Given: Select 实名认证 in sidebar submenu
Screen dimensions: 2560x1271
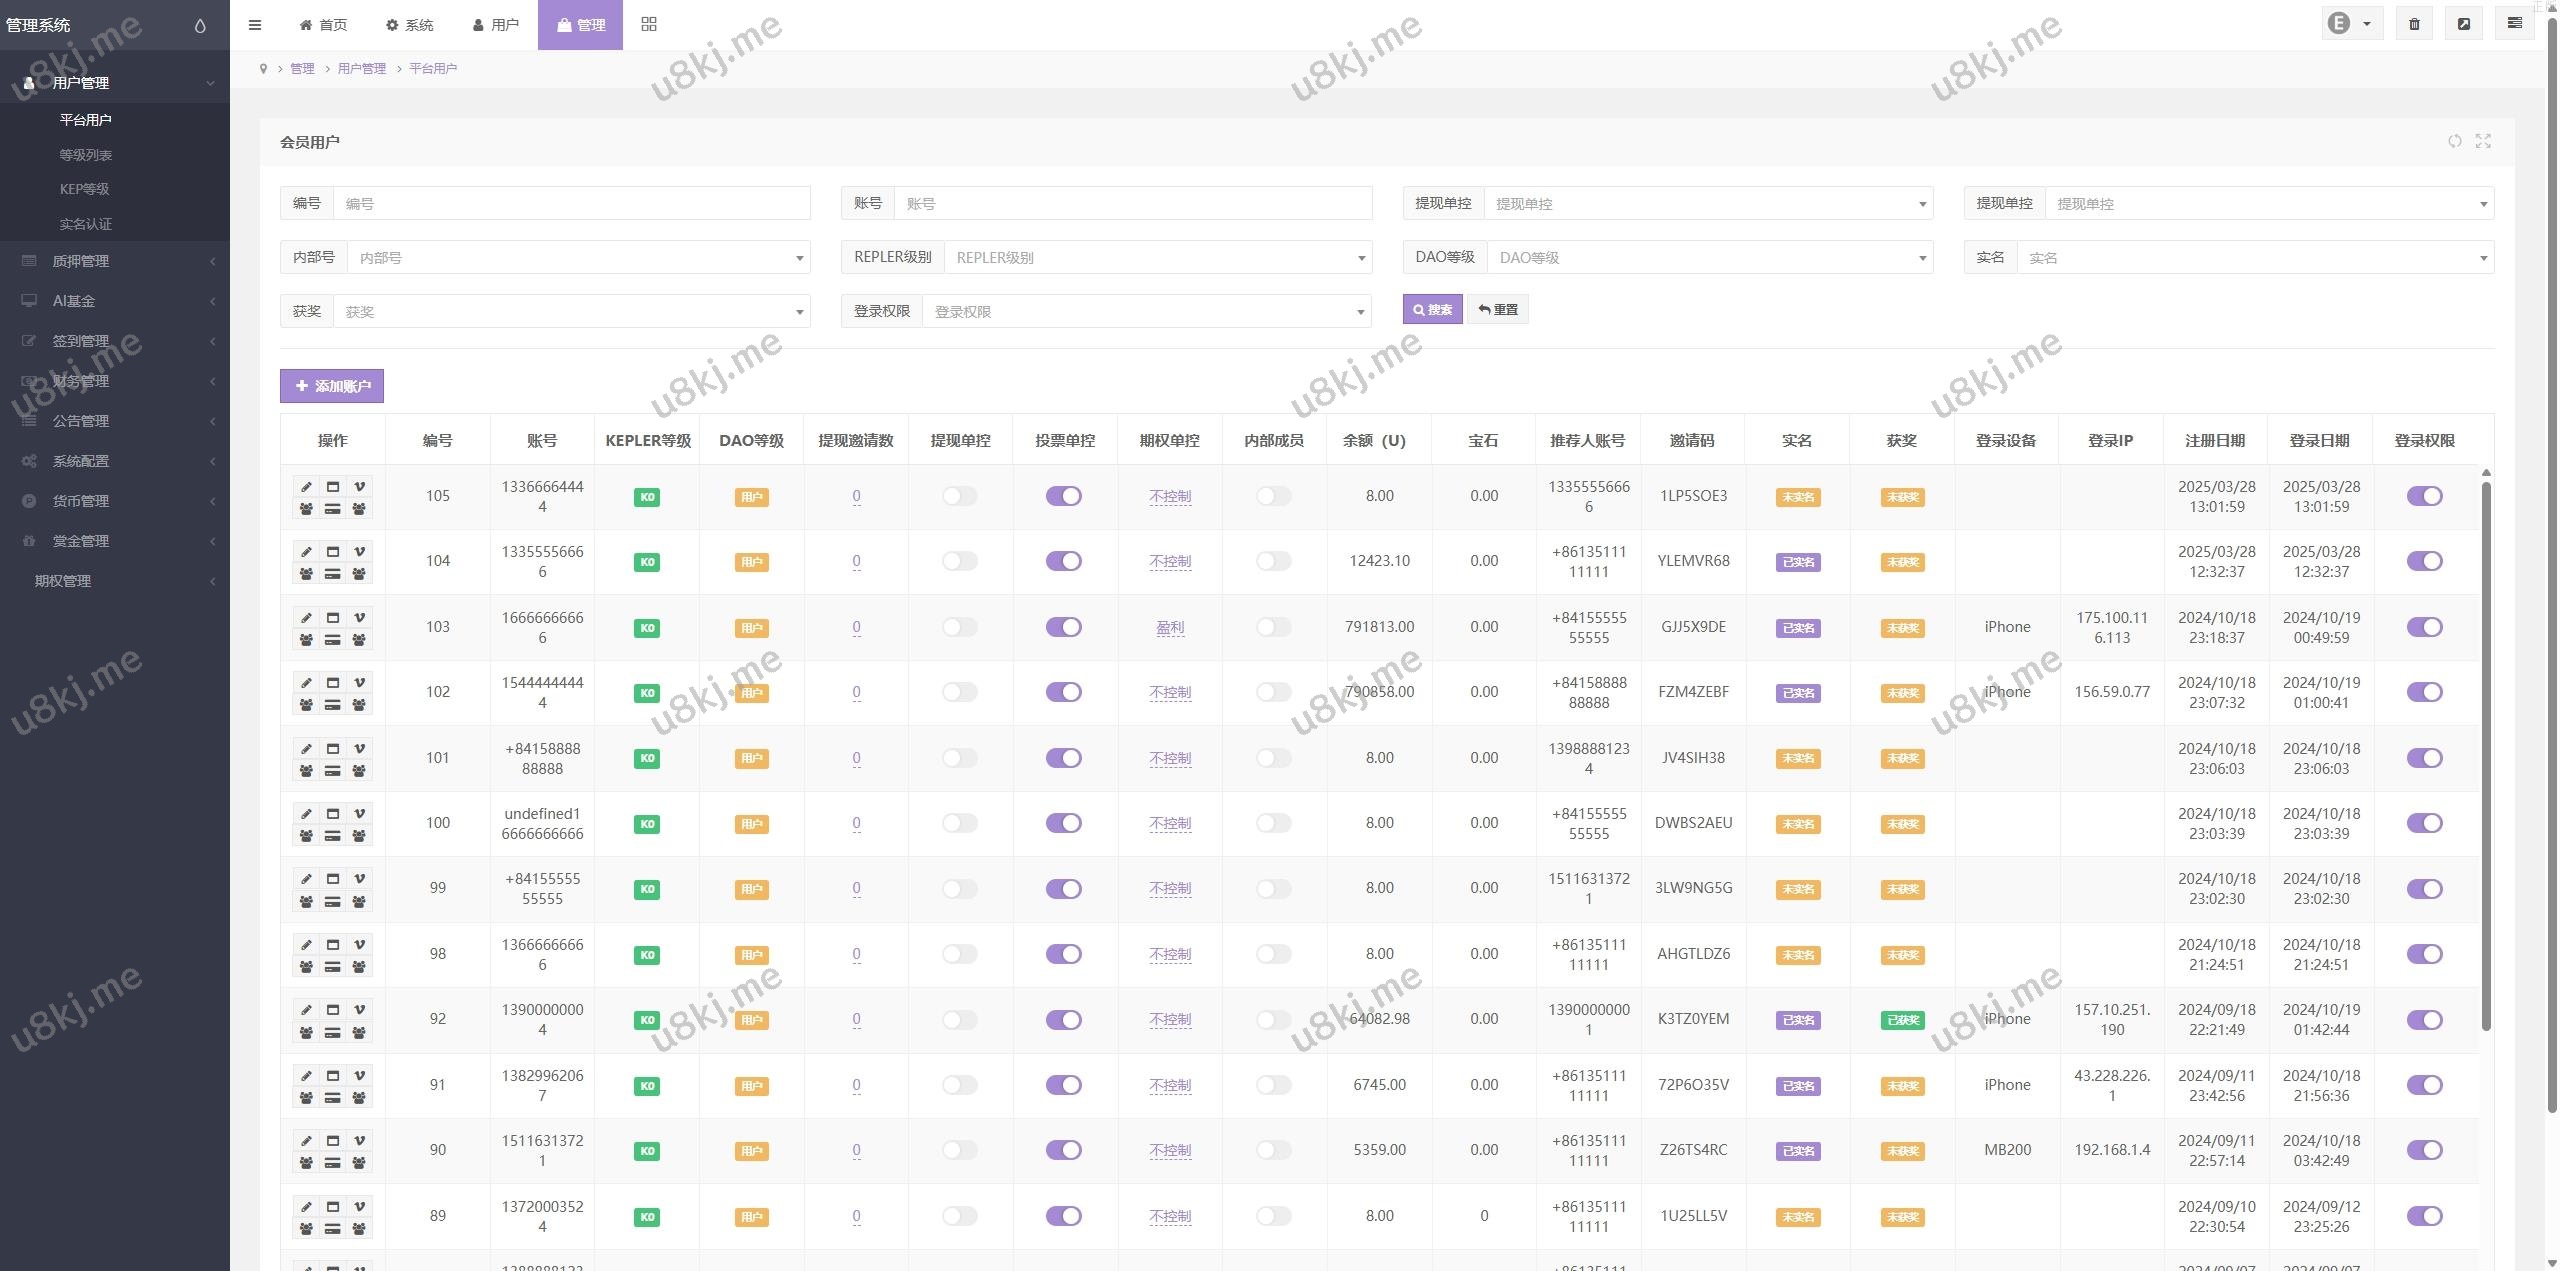Looking at the screenshot, I should 86,224.
